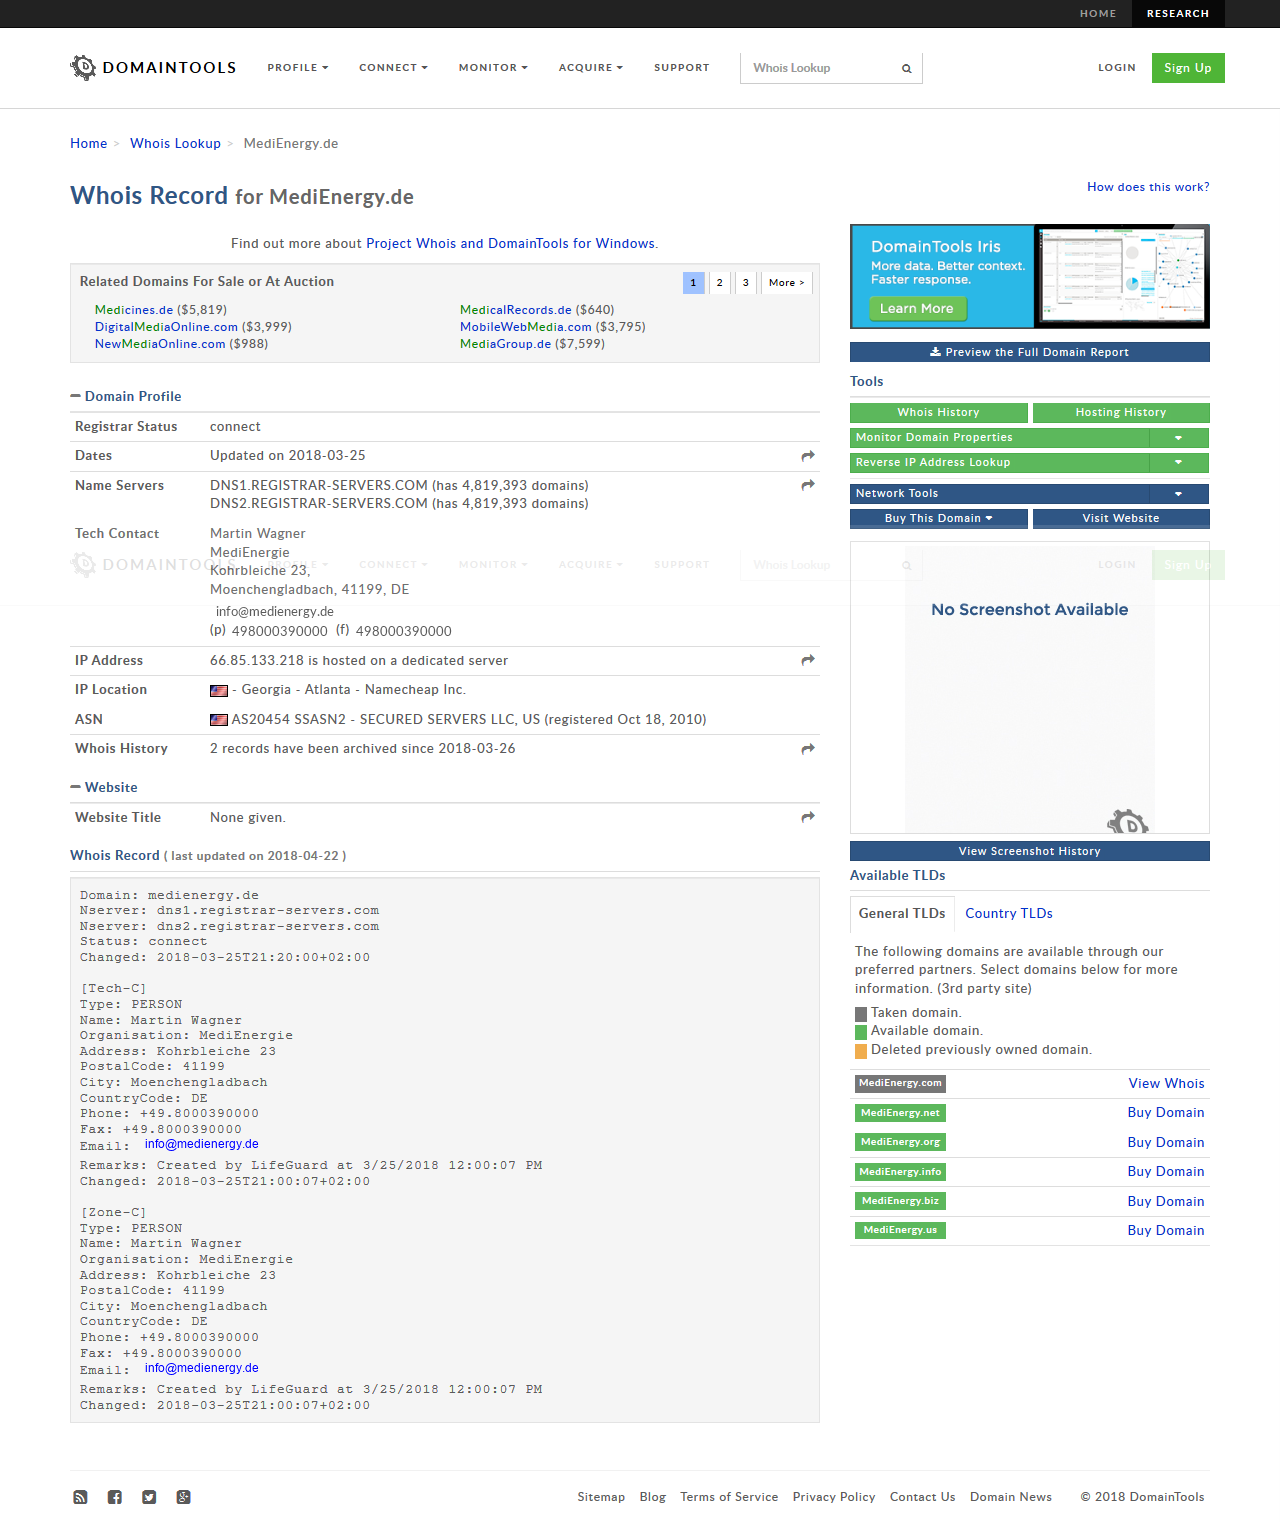
Task: Select the Country TLDs tab
Action: point(1009,913)
